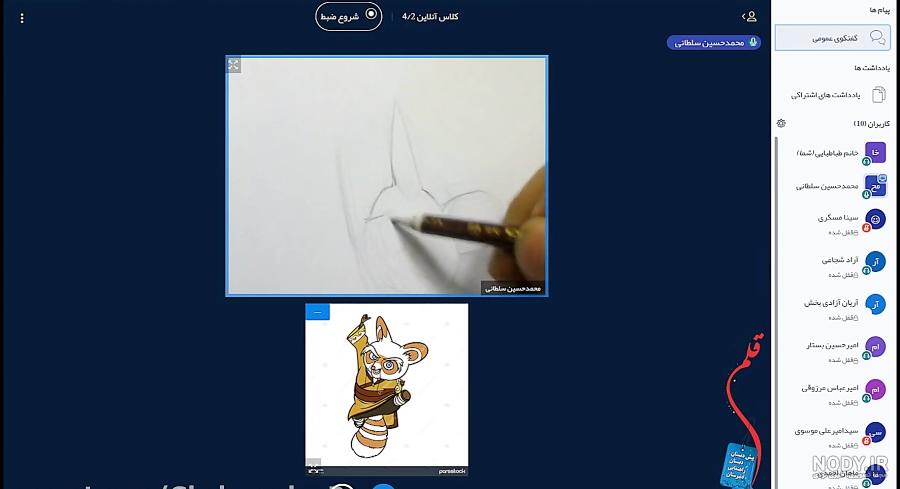Image resolution: width=900 pixels, height=489 pixels.
Task: Toggle the users list panel icon
Action: pyautogui.click(x=749, y=17)
